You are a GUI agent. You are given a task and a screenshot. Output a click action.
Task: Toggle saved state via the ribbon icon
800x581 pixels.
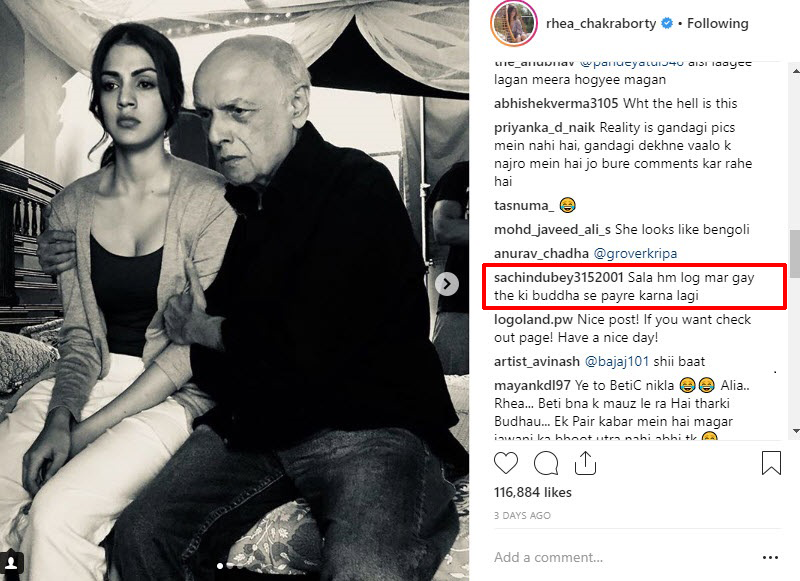[x=771, y=463]
